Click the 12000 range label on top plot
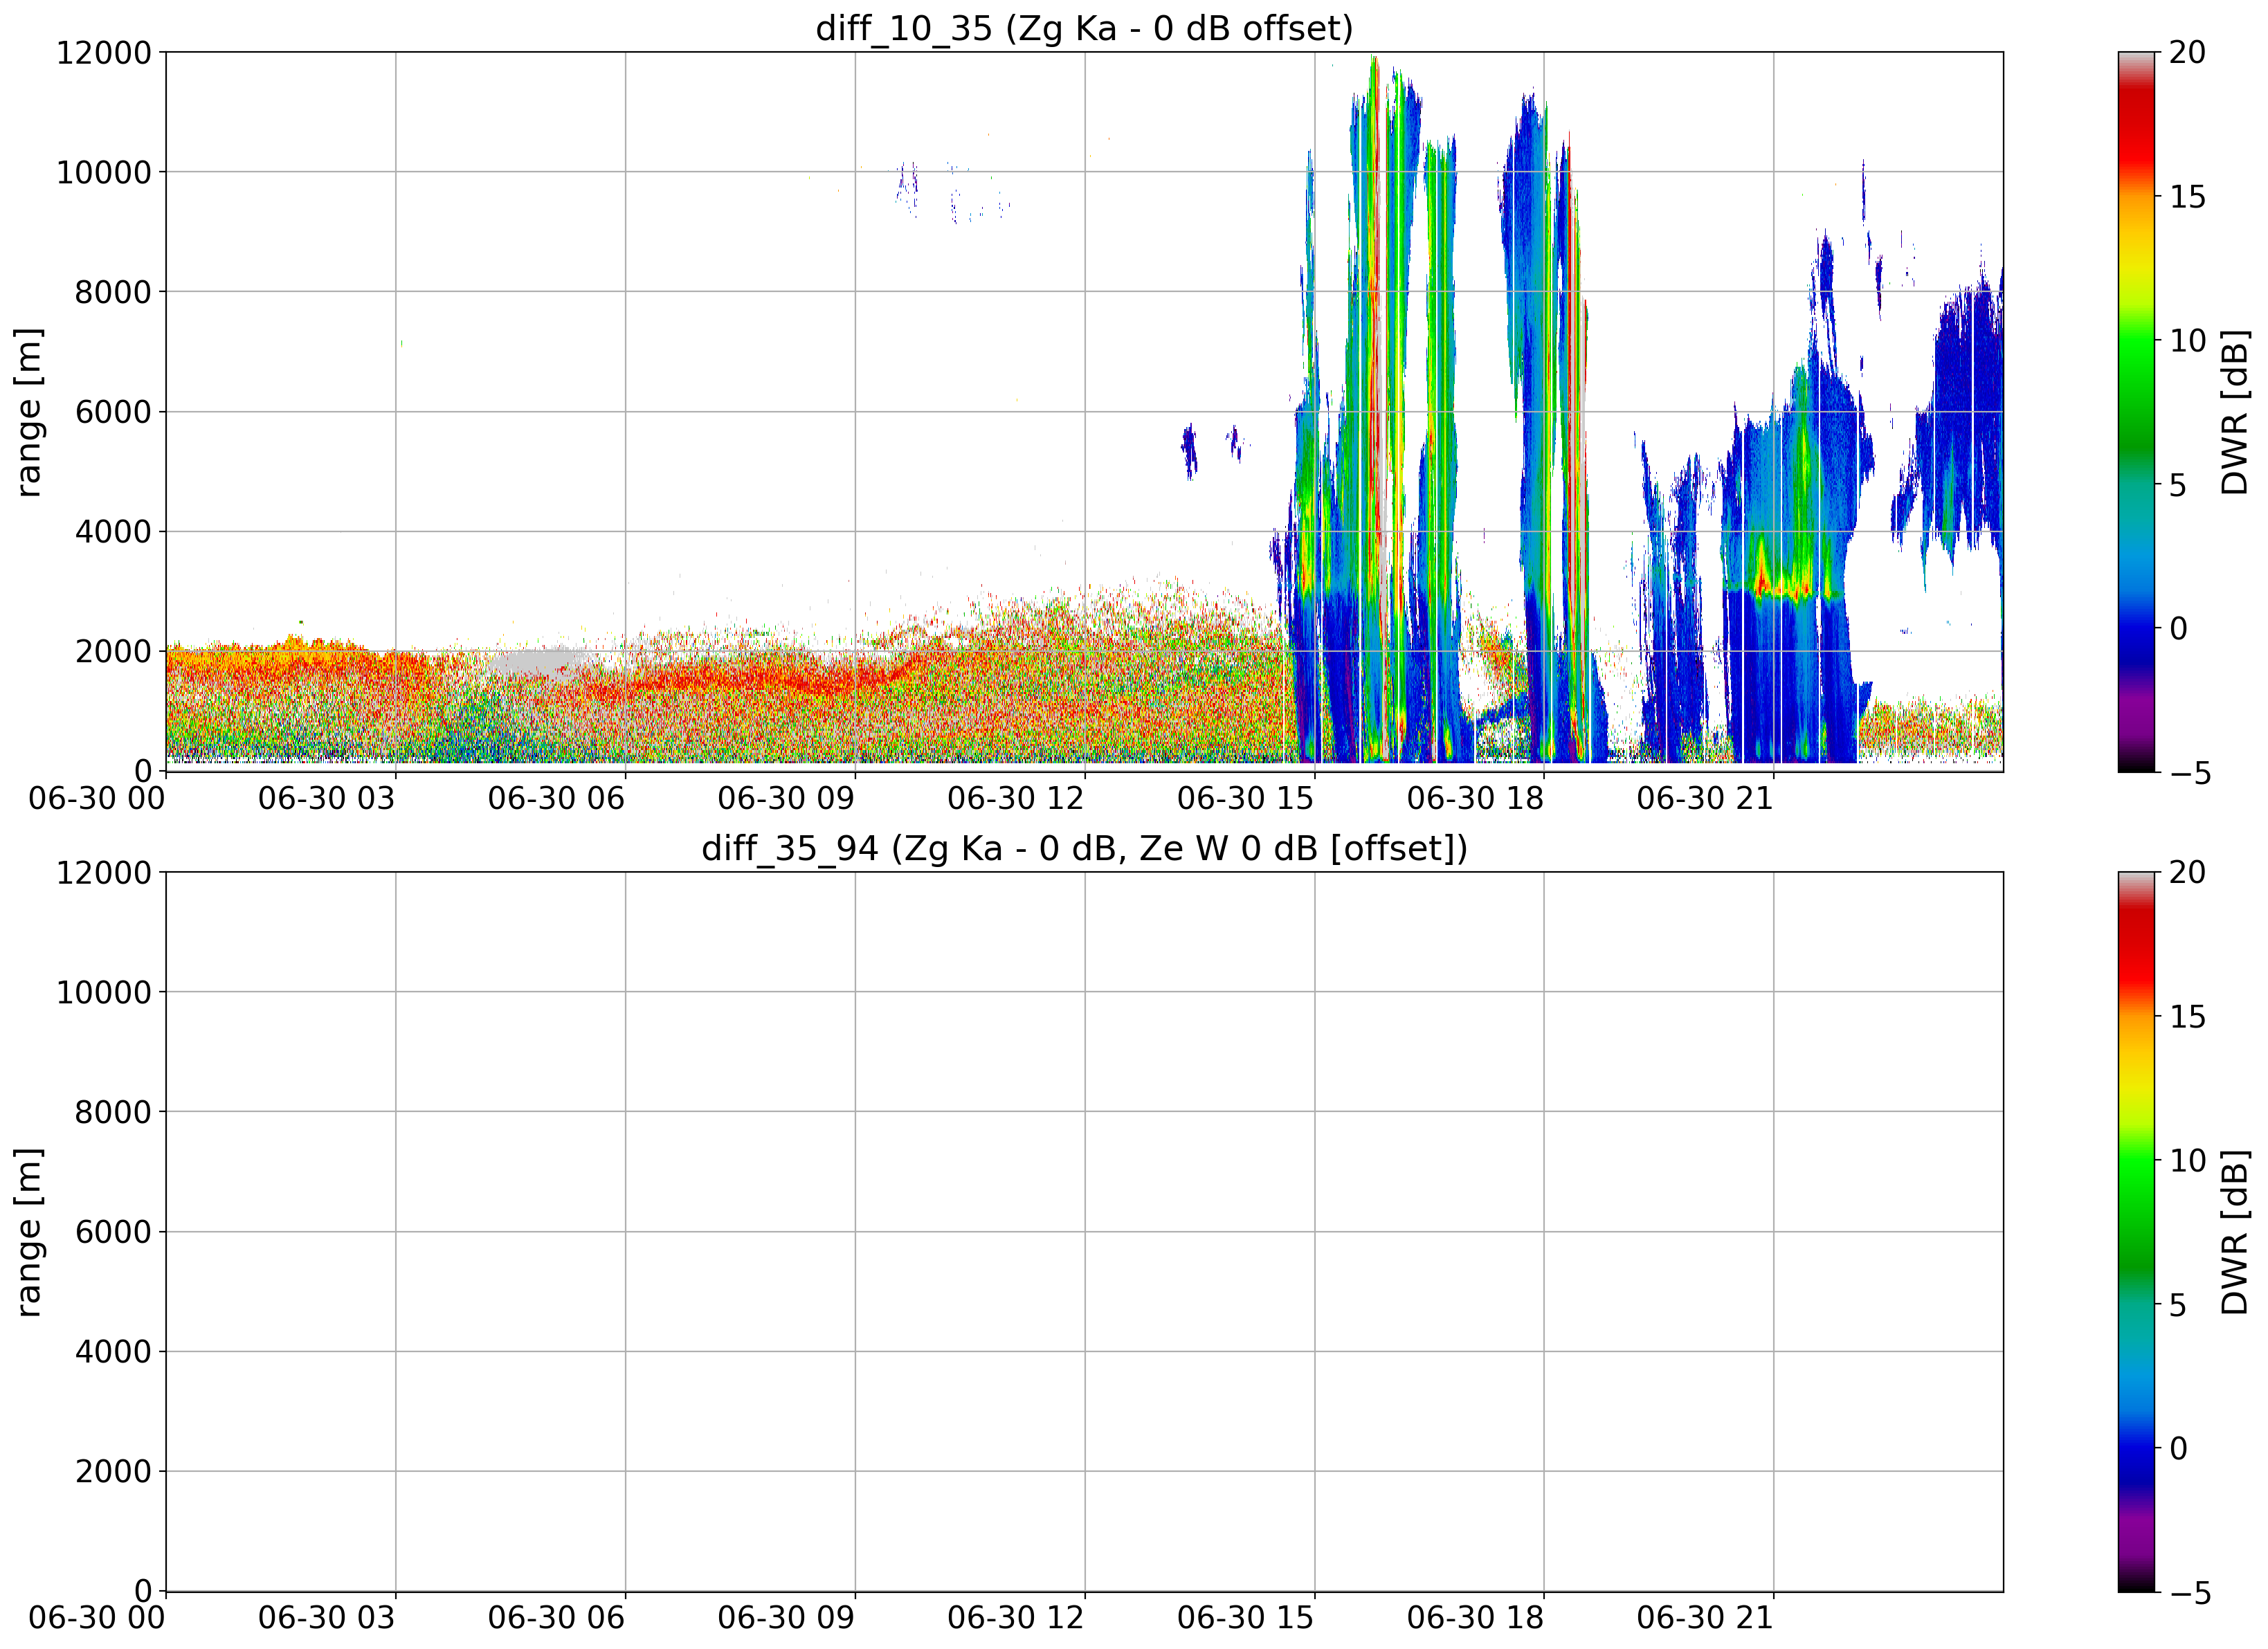Screen dimensions: 2268x1649 pyautogui.click(x=104, y=53)
